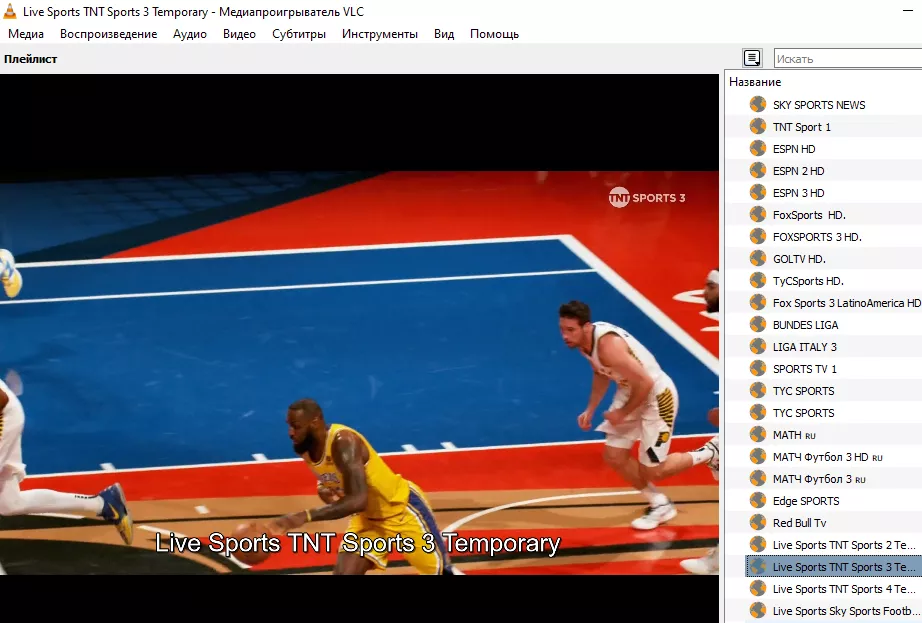Focus the Искать search field
The width and height of the screenshot is (922, 623).
coord(848,59)
